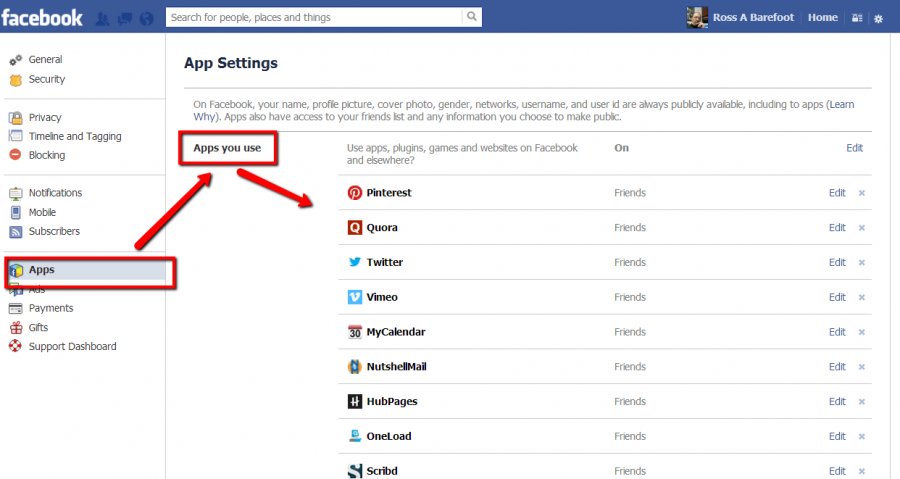Image resolution: width=900 pixels, height=479 pixels.
Task: Remove the Vimeo app with its X
Action: 862,298
